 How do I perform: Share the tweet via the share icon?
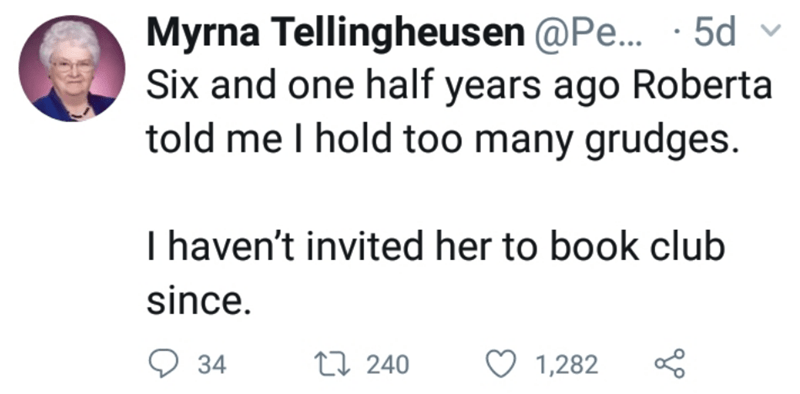click(x=670, y=364)
